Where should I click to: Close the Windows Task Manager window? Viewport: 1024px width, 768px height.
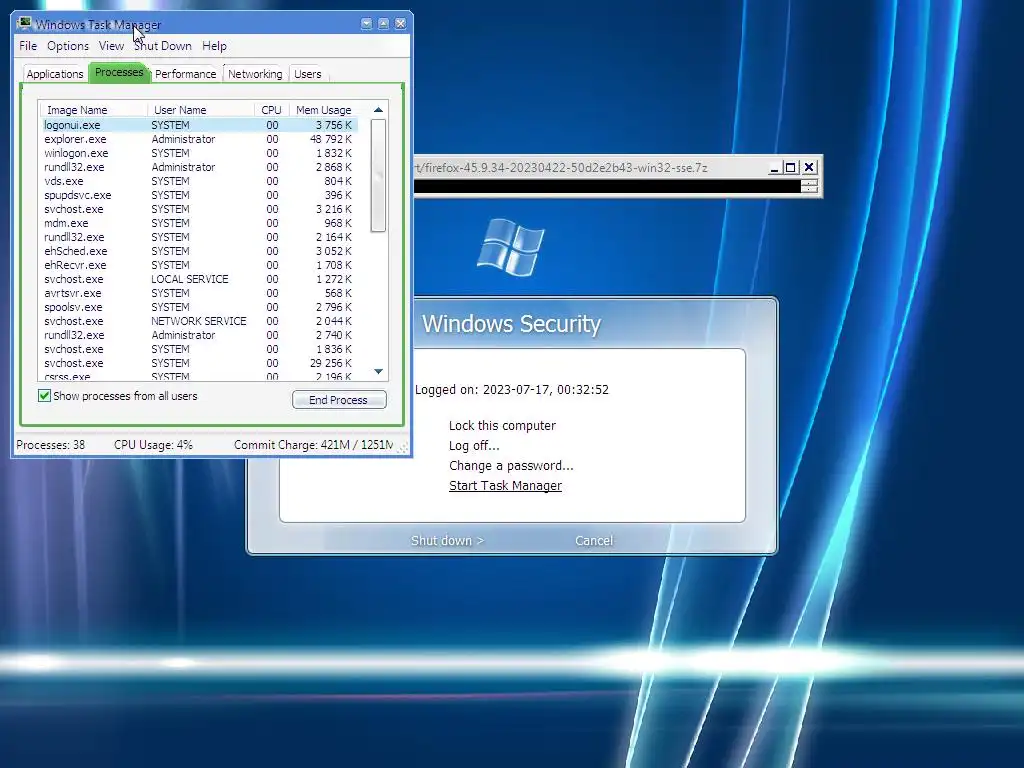tap(400, 24)
